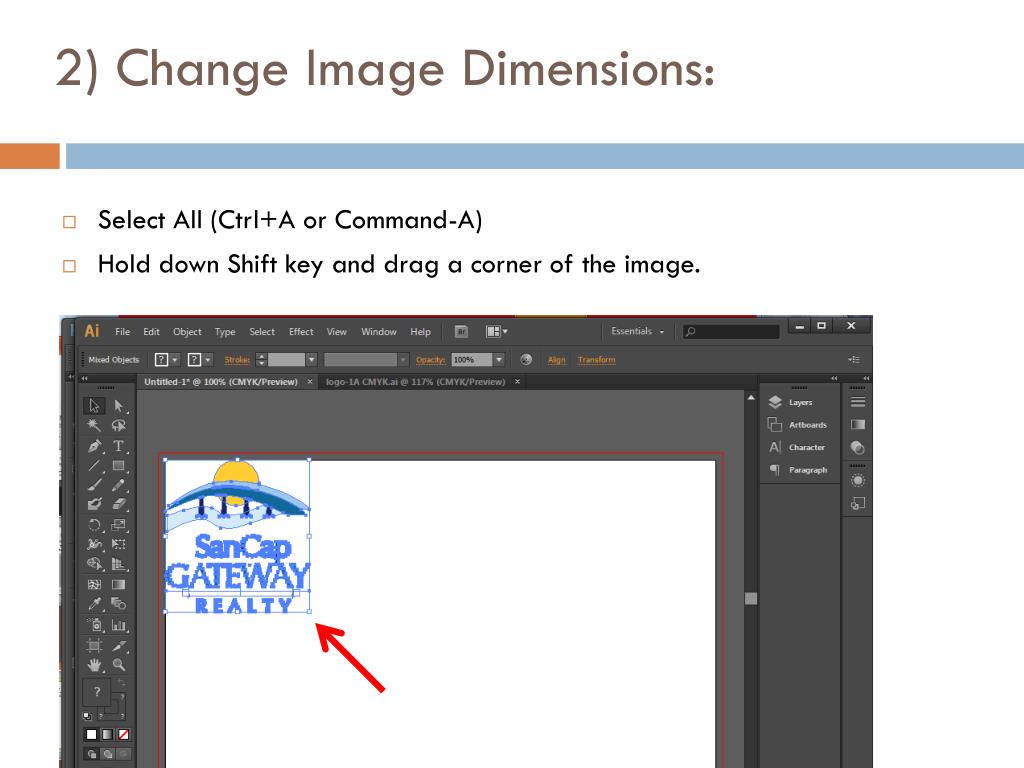Viewport: 1024px width, 768px height.
Task: Open the Effect menu
Action: tap(301, 332)
